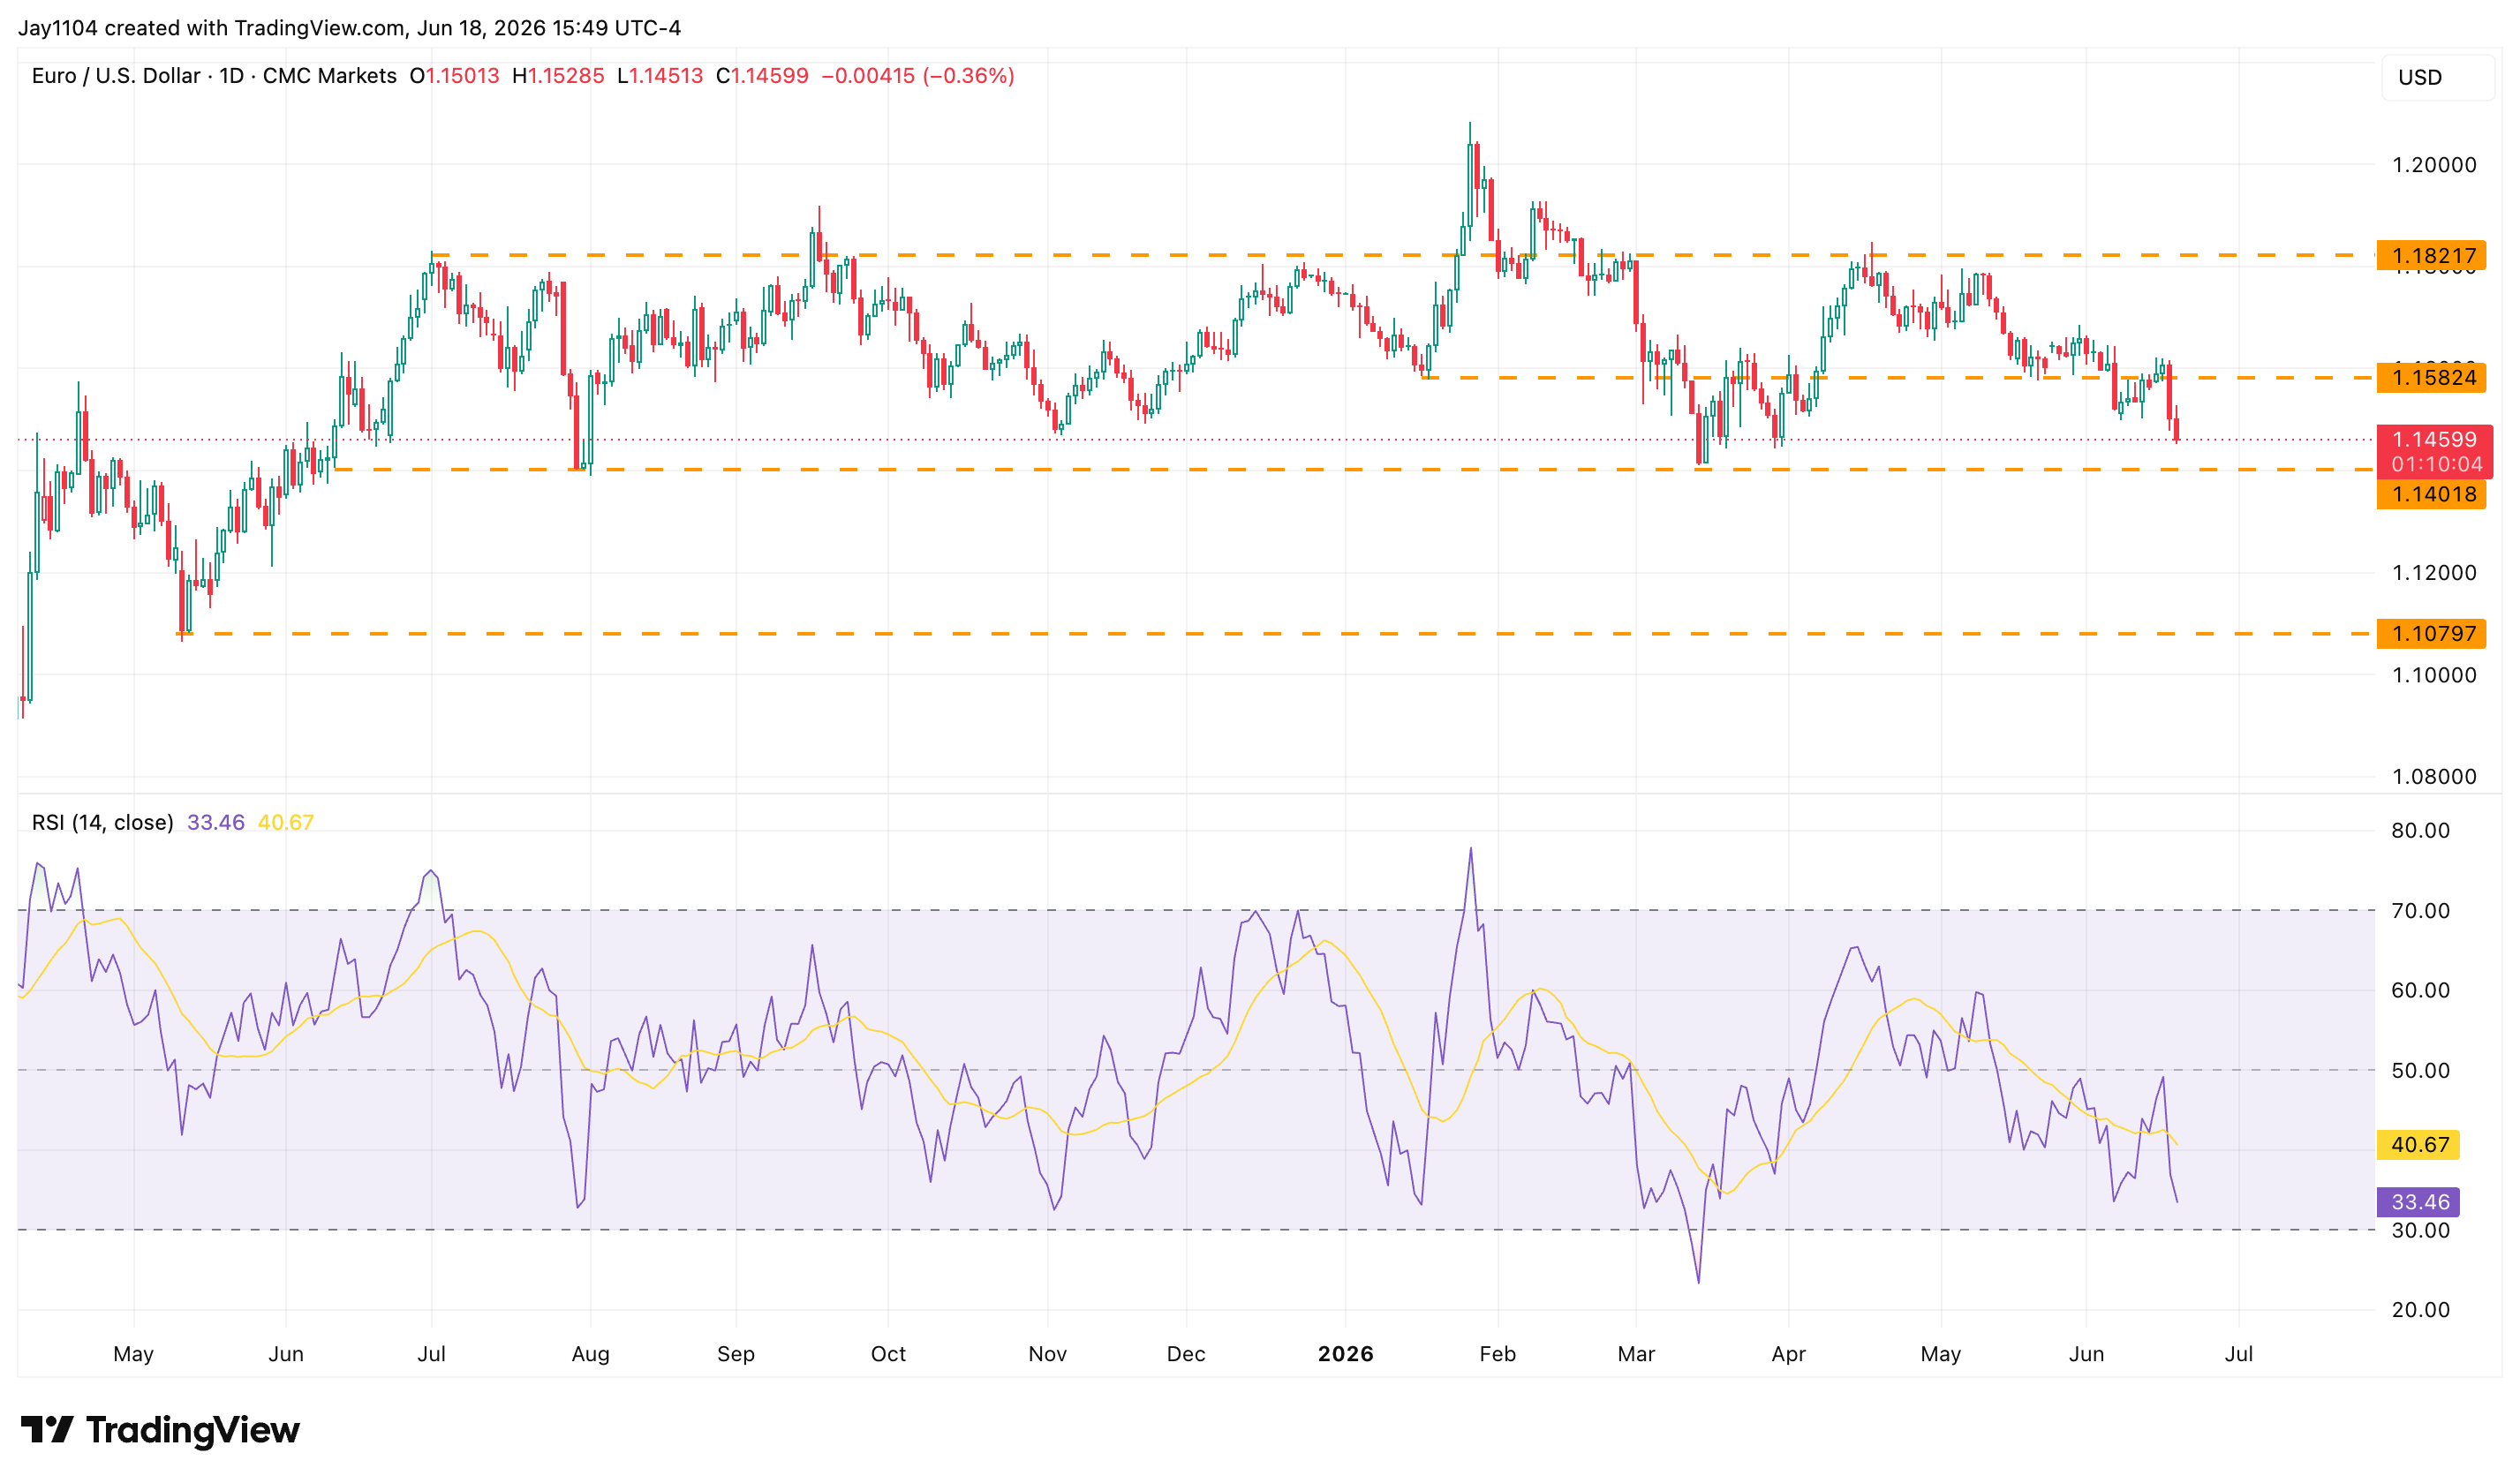
Task: Select the 1.15824 orange price label
Action: [2431, 378]
